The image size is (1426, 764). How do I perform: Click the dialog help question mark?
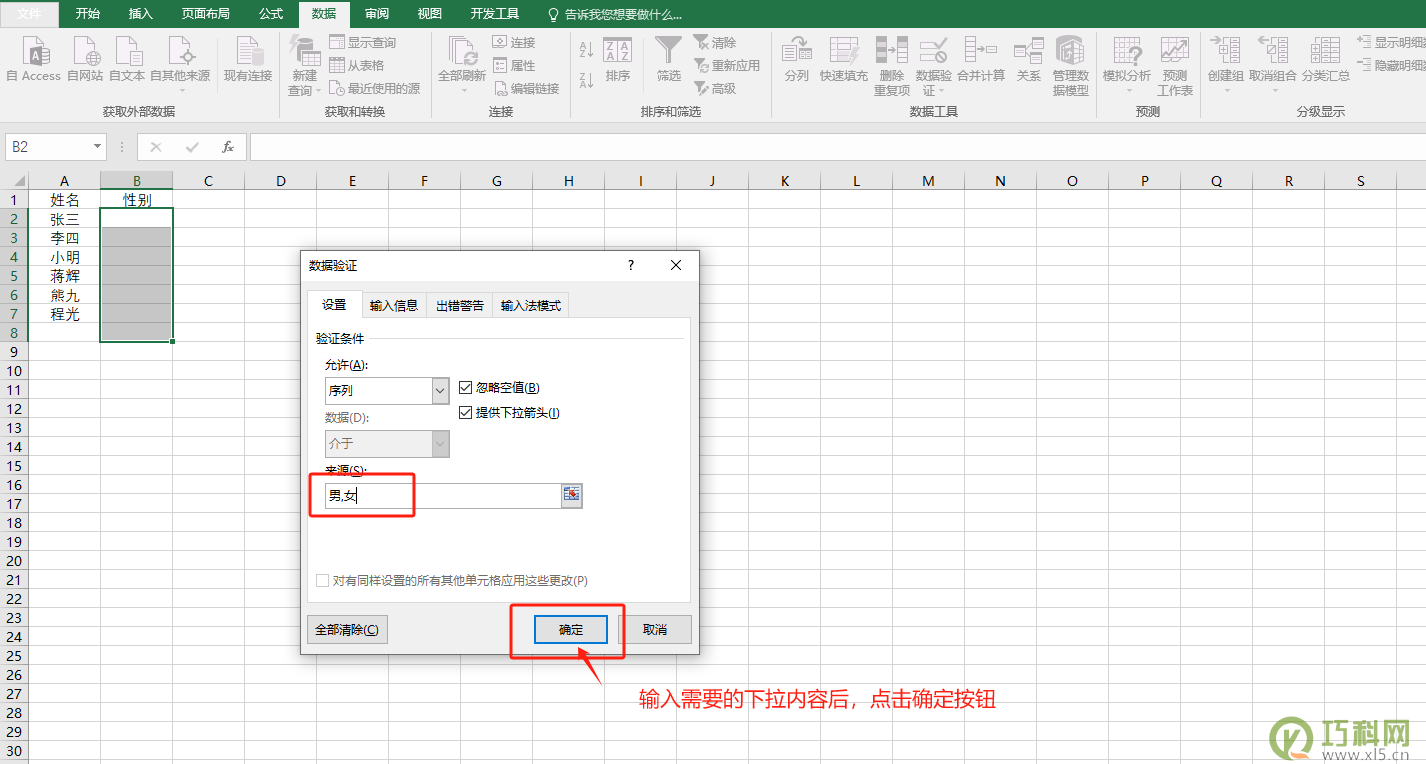tap(631, 265)
